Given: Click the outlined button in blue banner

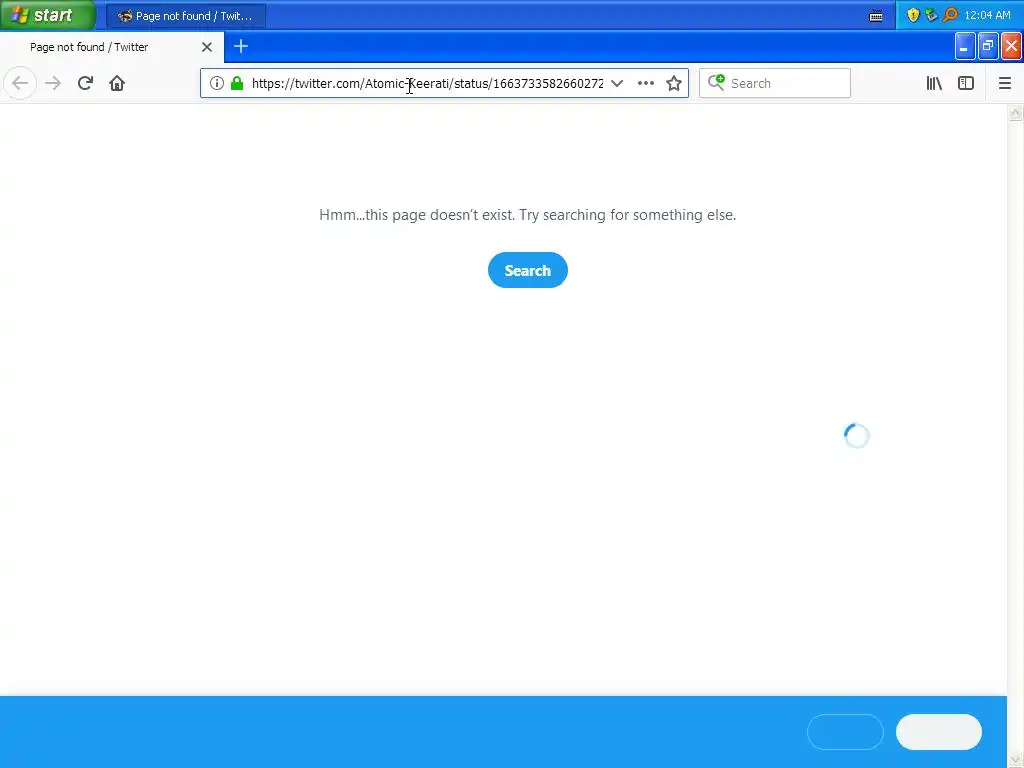Looking at the screenshot, I should pyautogui.click(x=845, y=731).
